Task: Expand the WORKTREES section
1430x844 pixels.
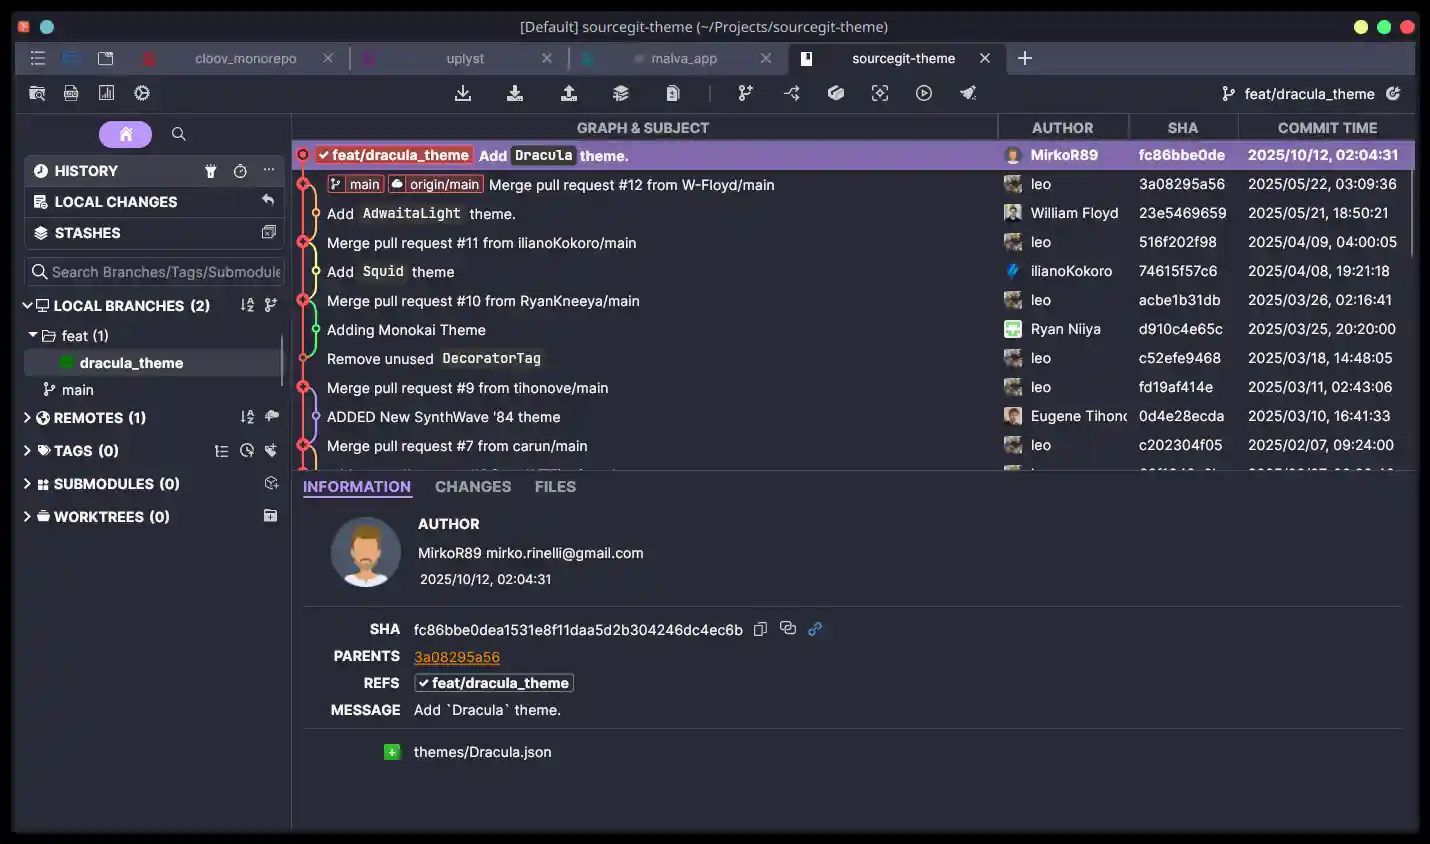Action: pyautogui.click(x=28, y=517)
